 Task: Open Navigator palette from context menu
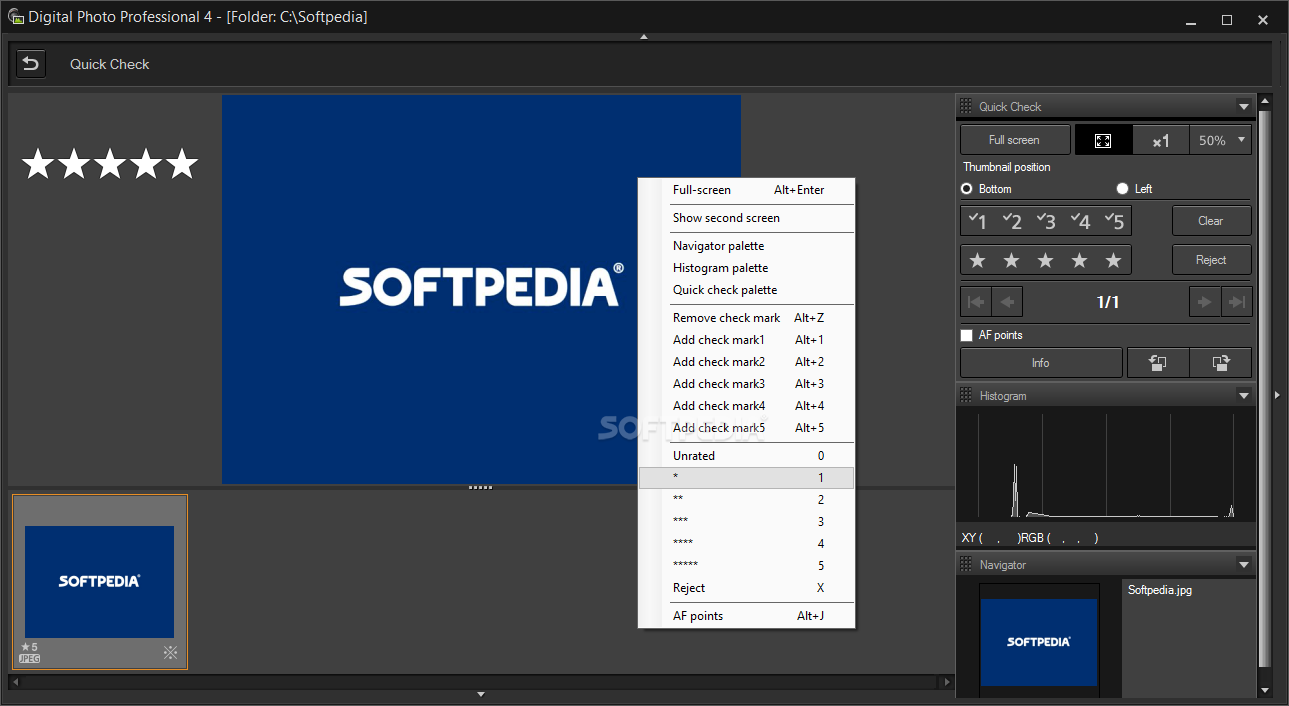pos(747,246)
